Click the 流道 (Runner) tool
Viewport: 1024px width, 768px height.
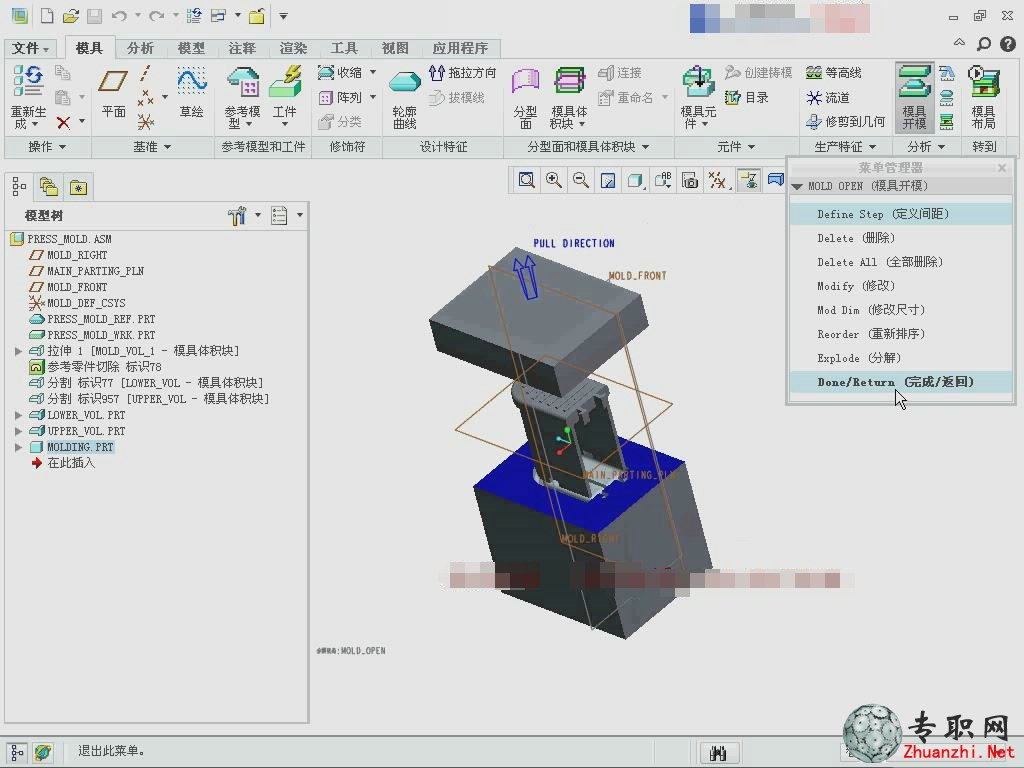click(827, 97)
